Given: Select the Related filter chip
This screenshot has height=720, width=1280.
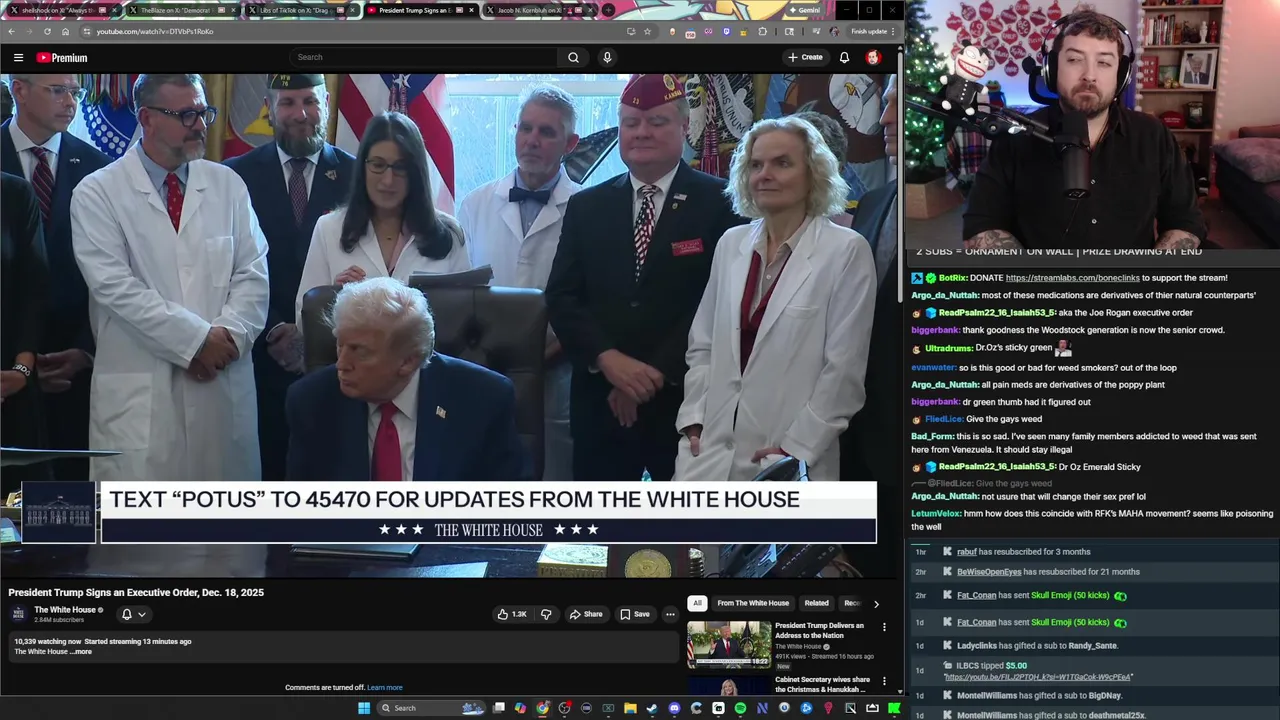Looking at the screenshot, I should tap(816, 603).
